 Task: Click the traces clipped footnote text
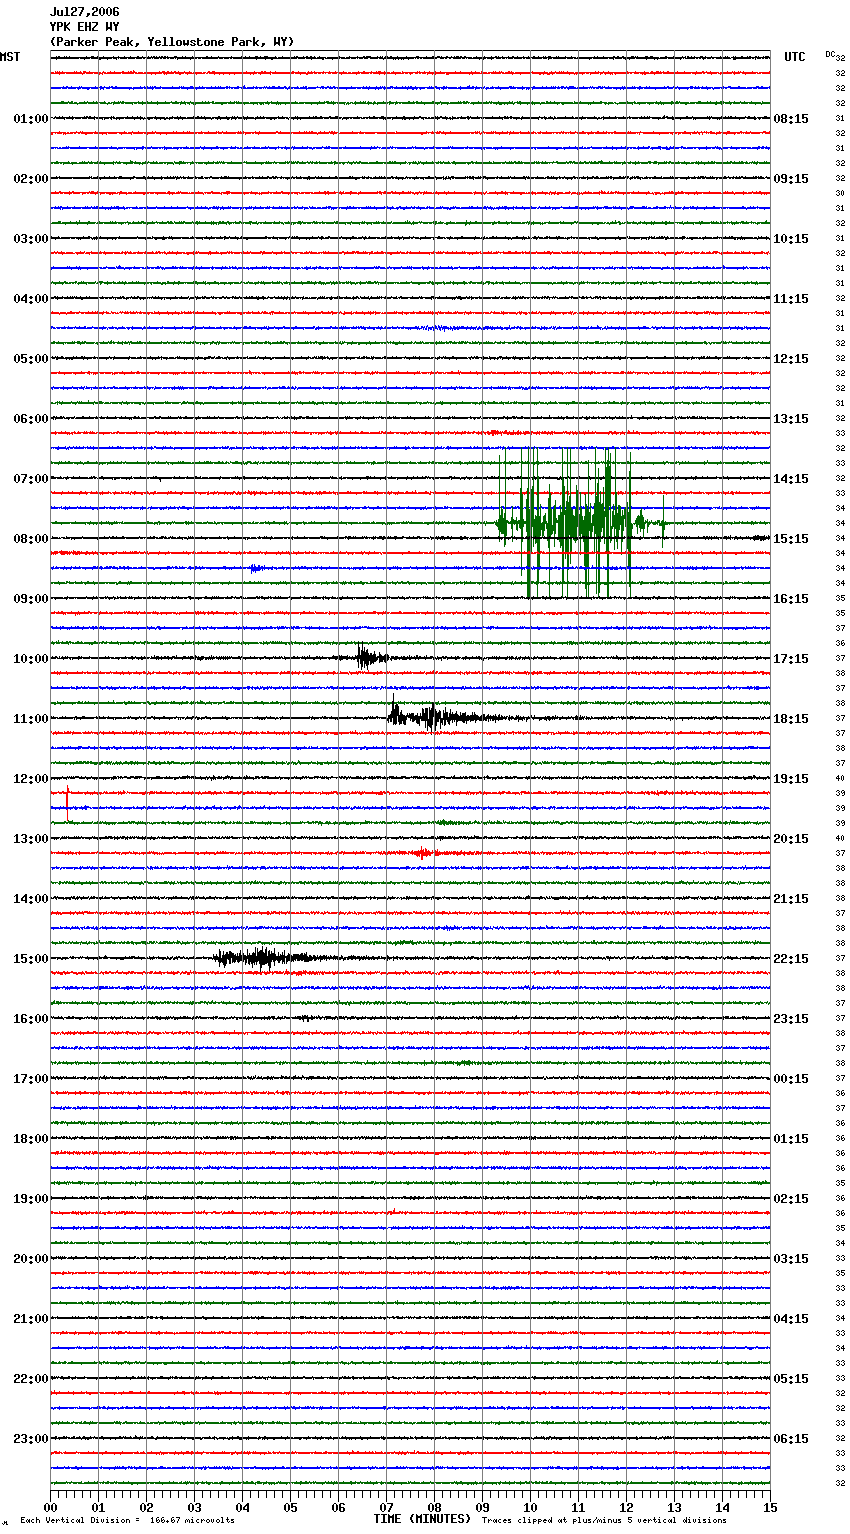click(604, 1520)
